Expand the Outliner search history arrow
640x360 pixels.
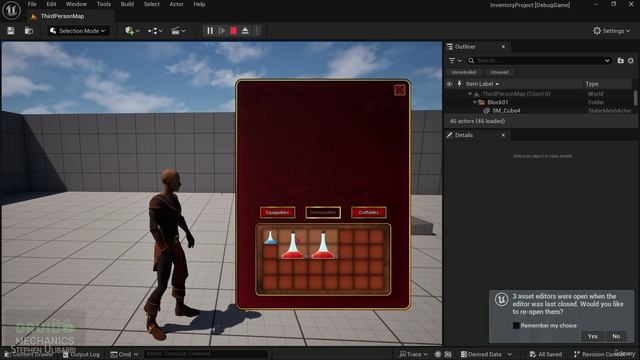click(x=607, y=60)
